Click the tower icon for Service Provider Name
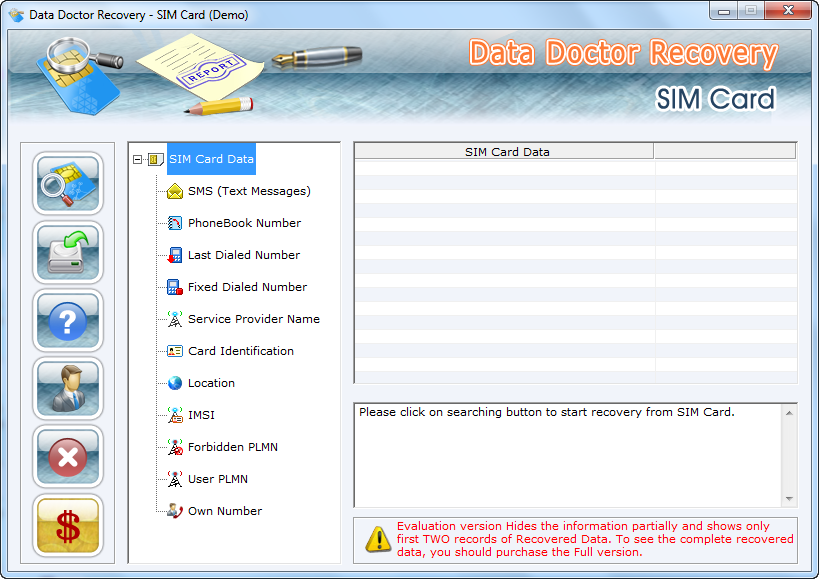 coord(174,319)
